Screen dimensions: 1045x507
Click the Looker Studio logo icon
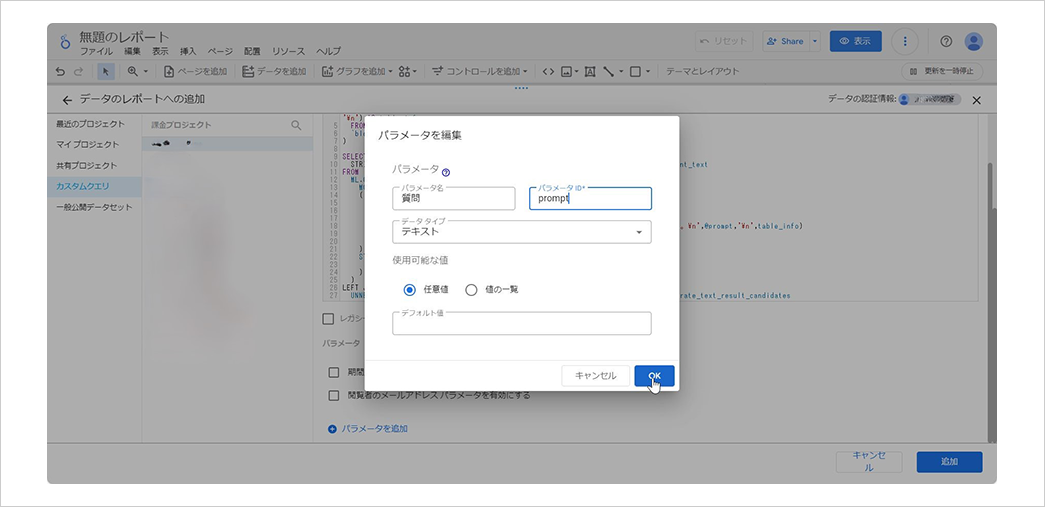point(65,41)
